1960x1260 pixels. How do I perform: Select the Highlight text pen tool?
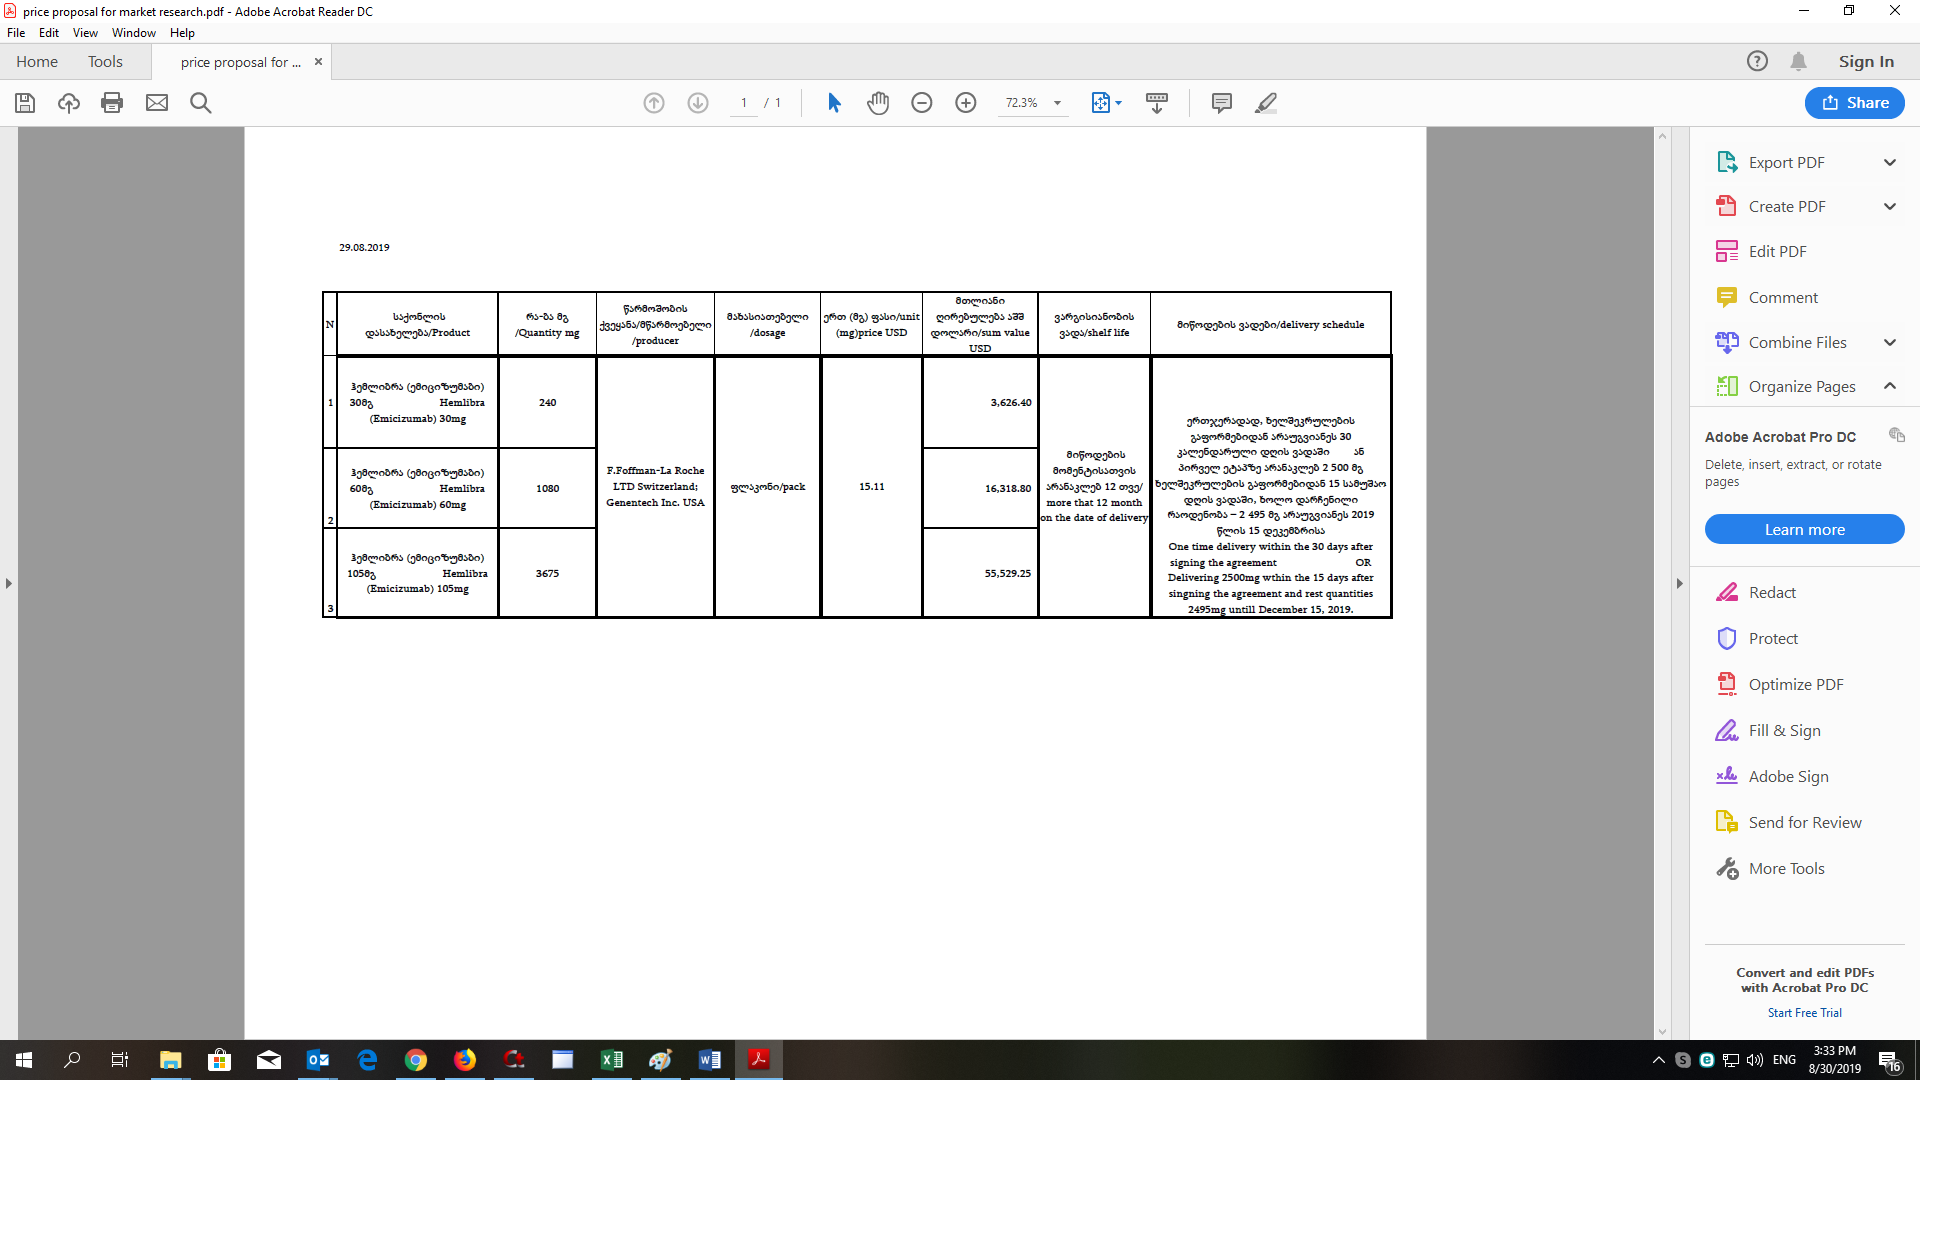[x=1266, y=103]
